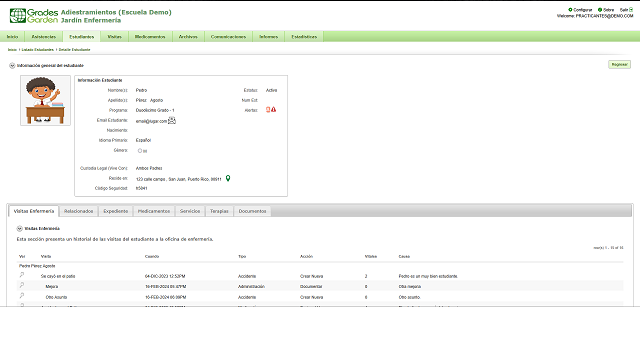Switch to the Expediente tab
Image resolution: width=640 pixels, height=360 pixels.
[116, 211]
